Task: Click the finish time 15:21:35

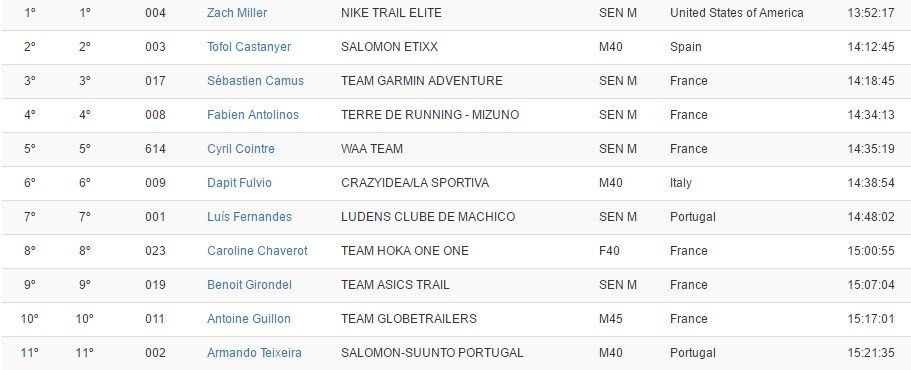Action: point(870,353)
